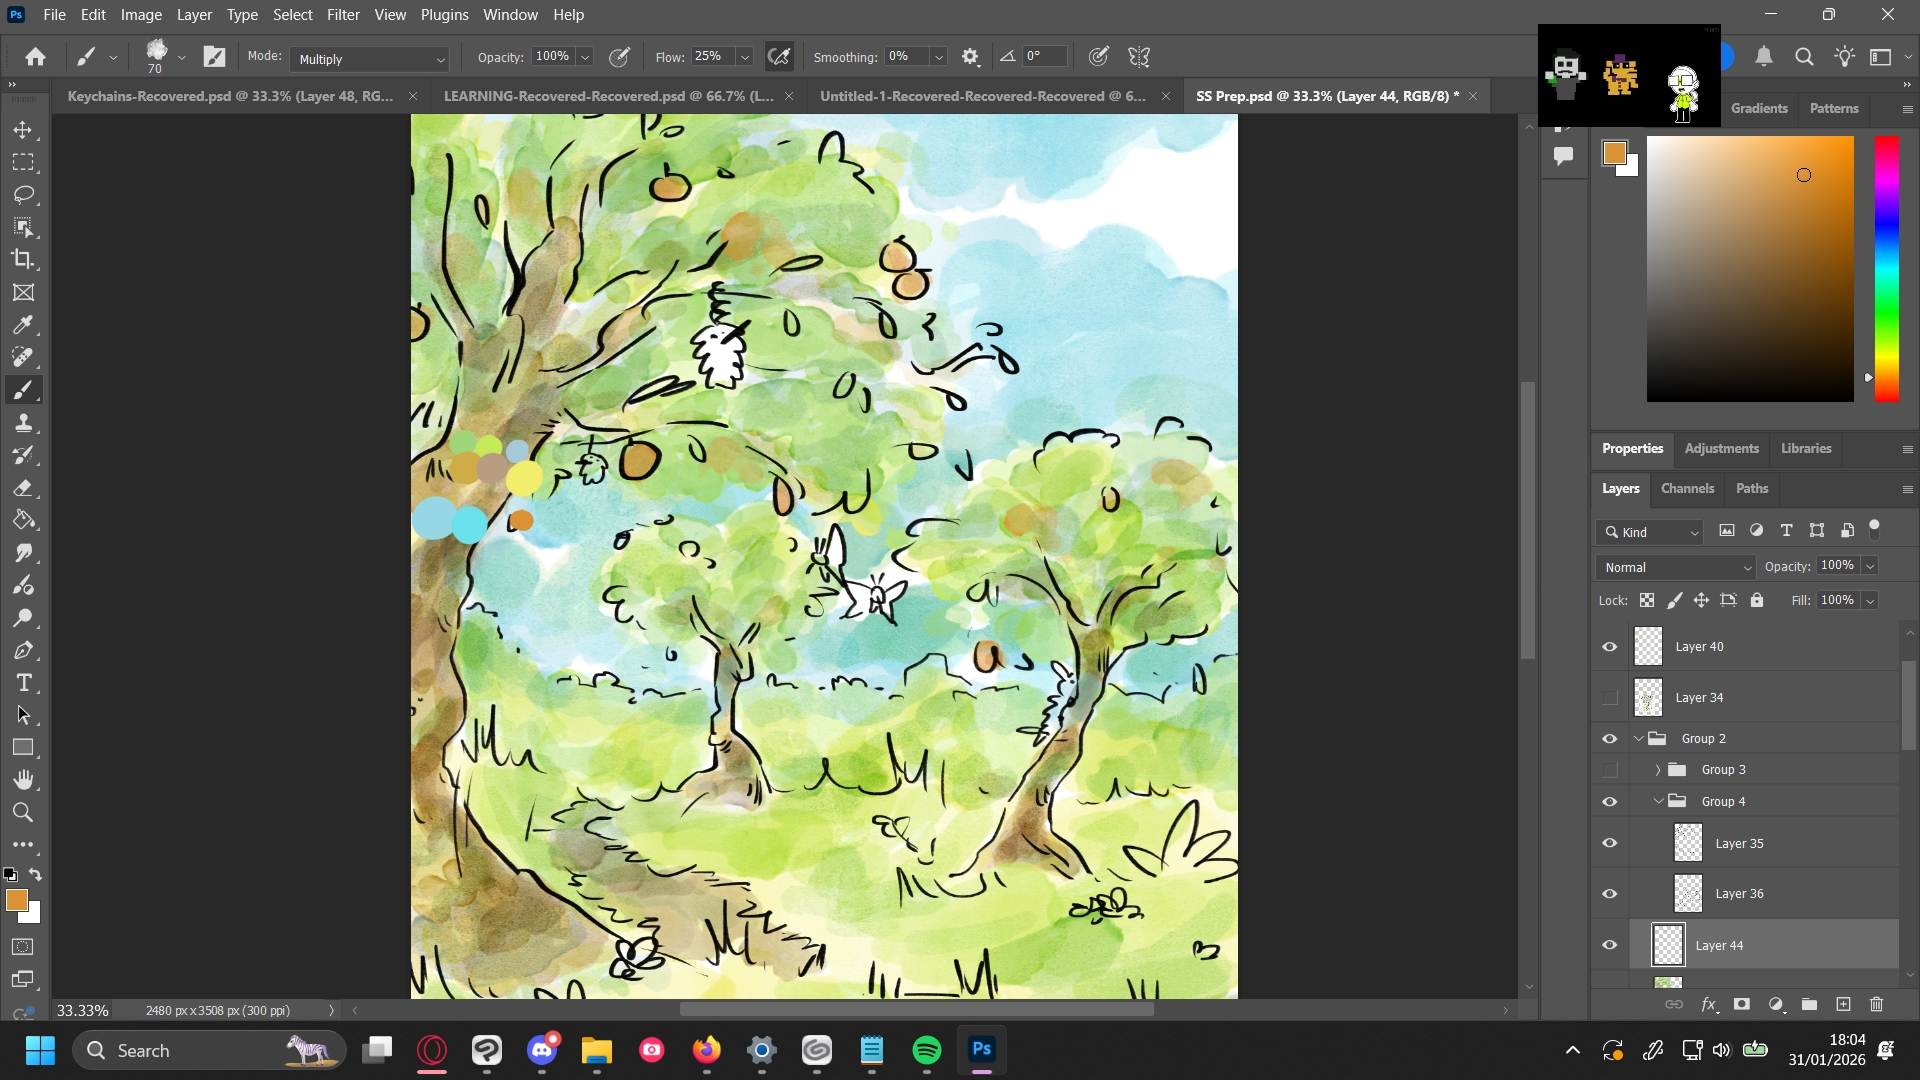Viewport: 1920px width, 1080px height.
Task: Select the Horizontal Type tool
Action: point(23,683)
